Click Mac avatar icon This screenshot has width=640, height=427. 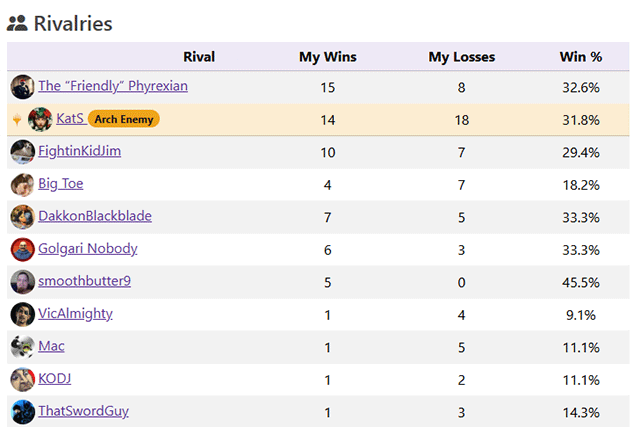pos(22,347)
